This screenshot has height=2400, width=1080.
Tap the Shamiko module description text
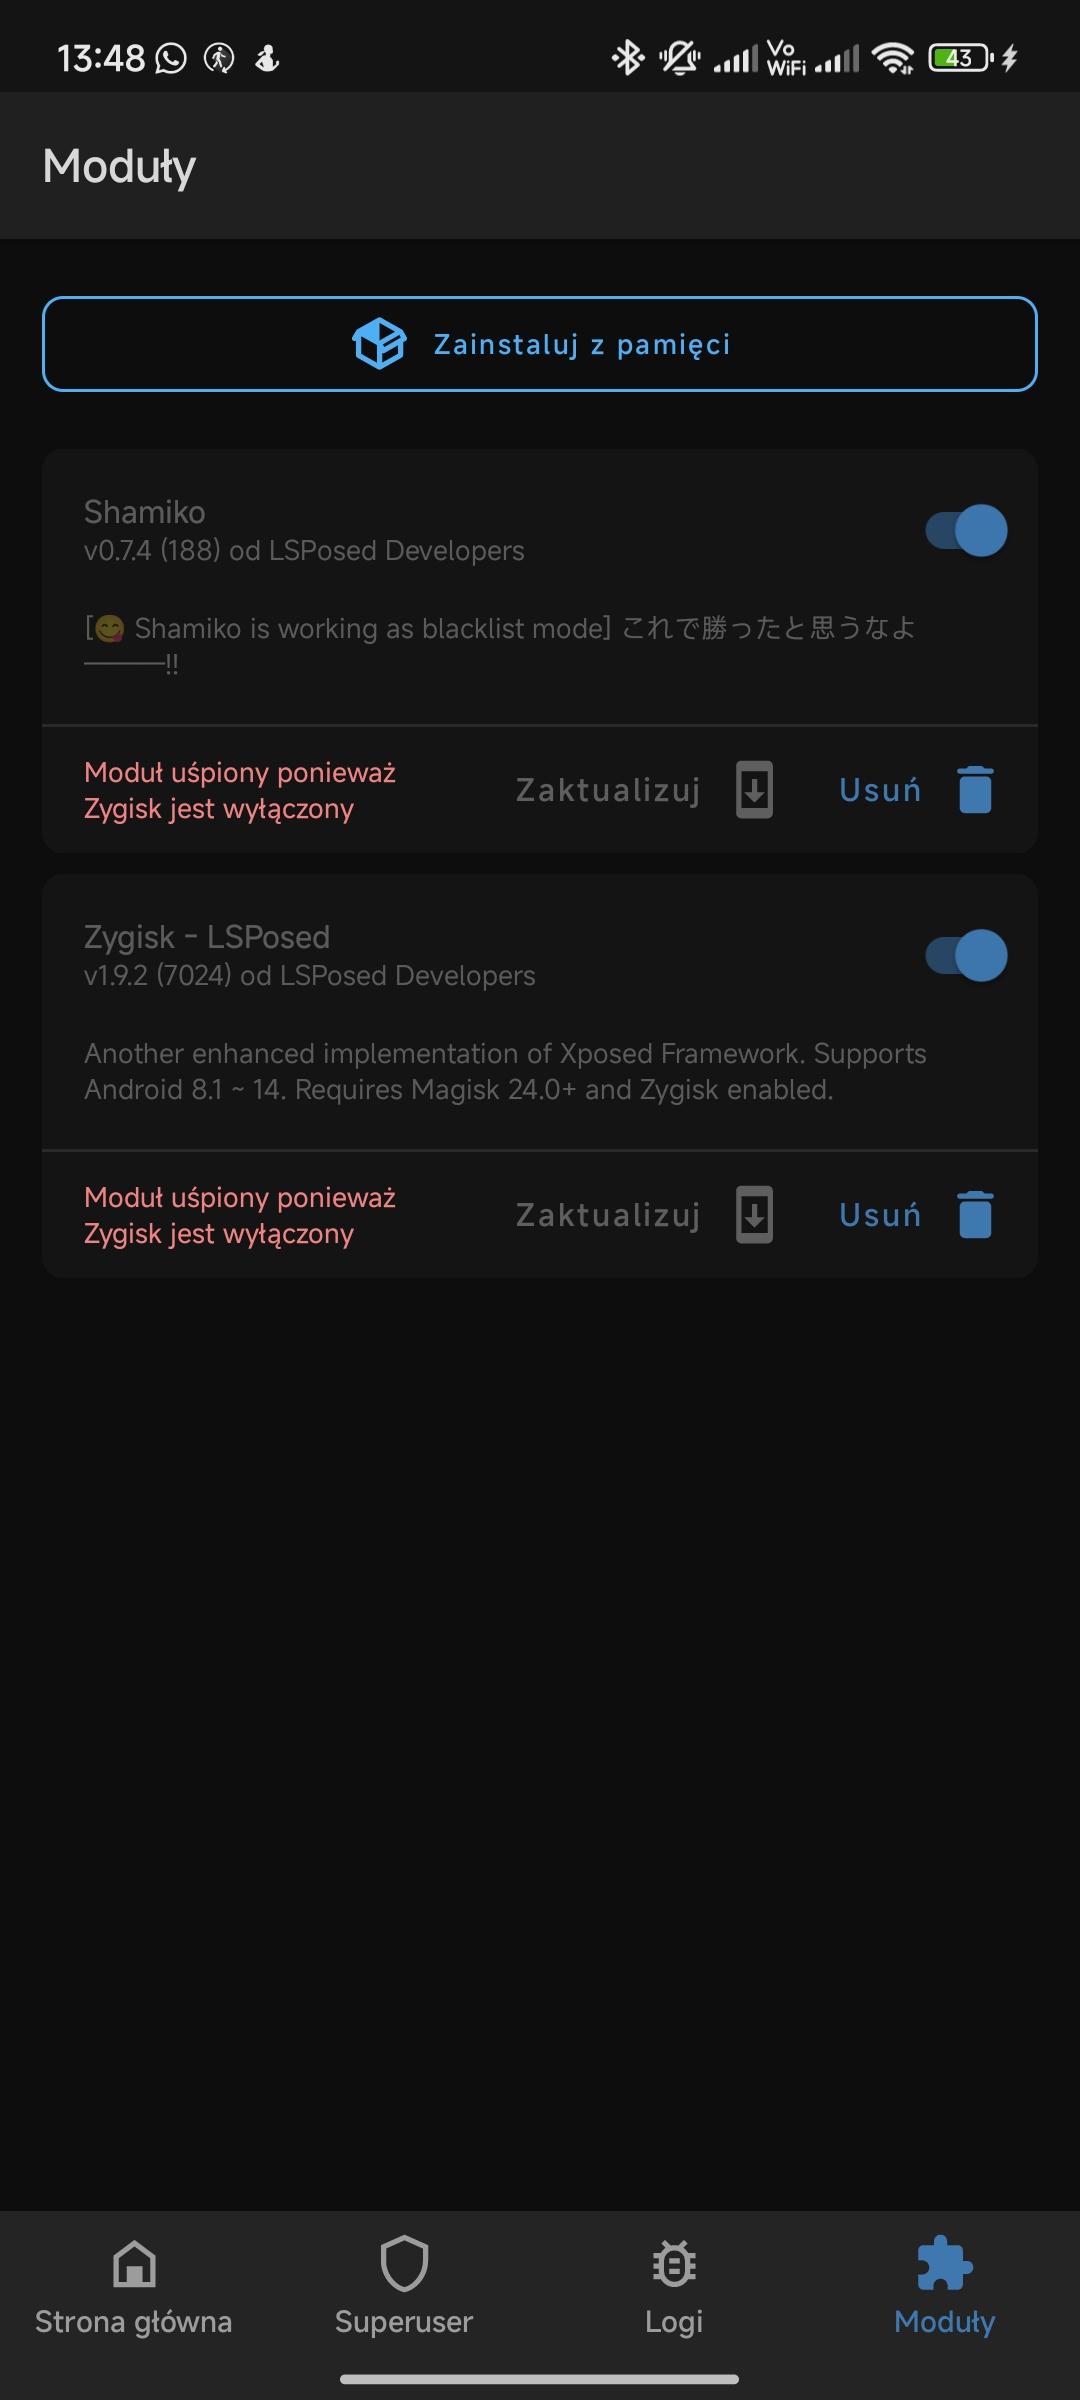[x=500, y=630]
